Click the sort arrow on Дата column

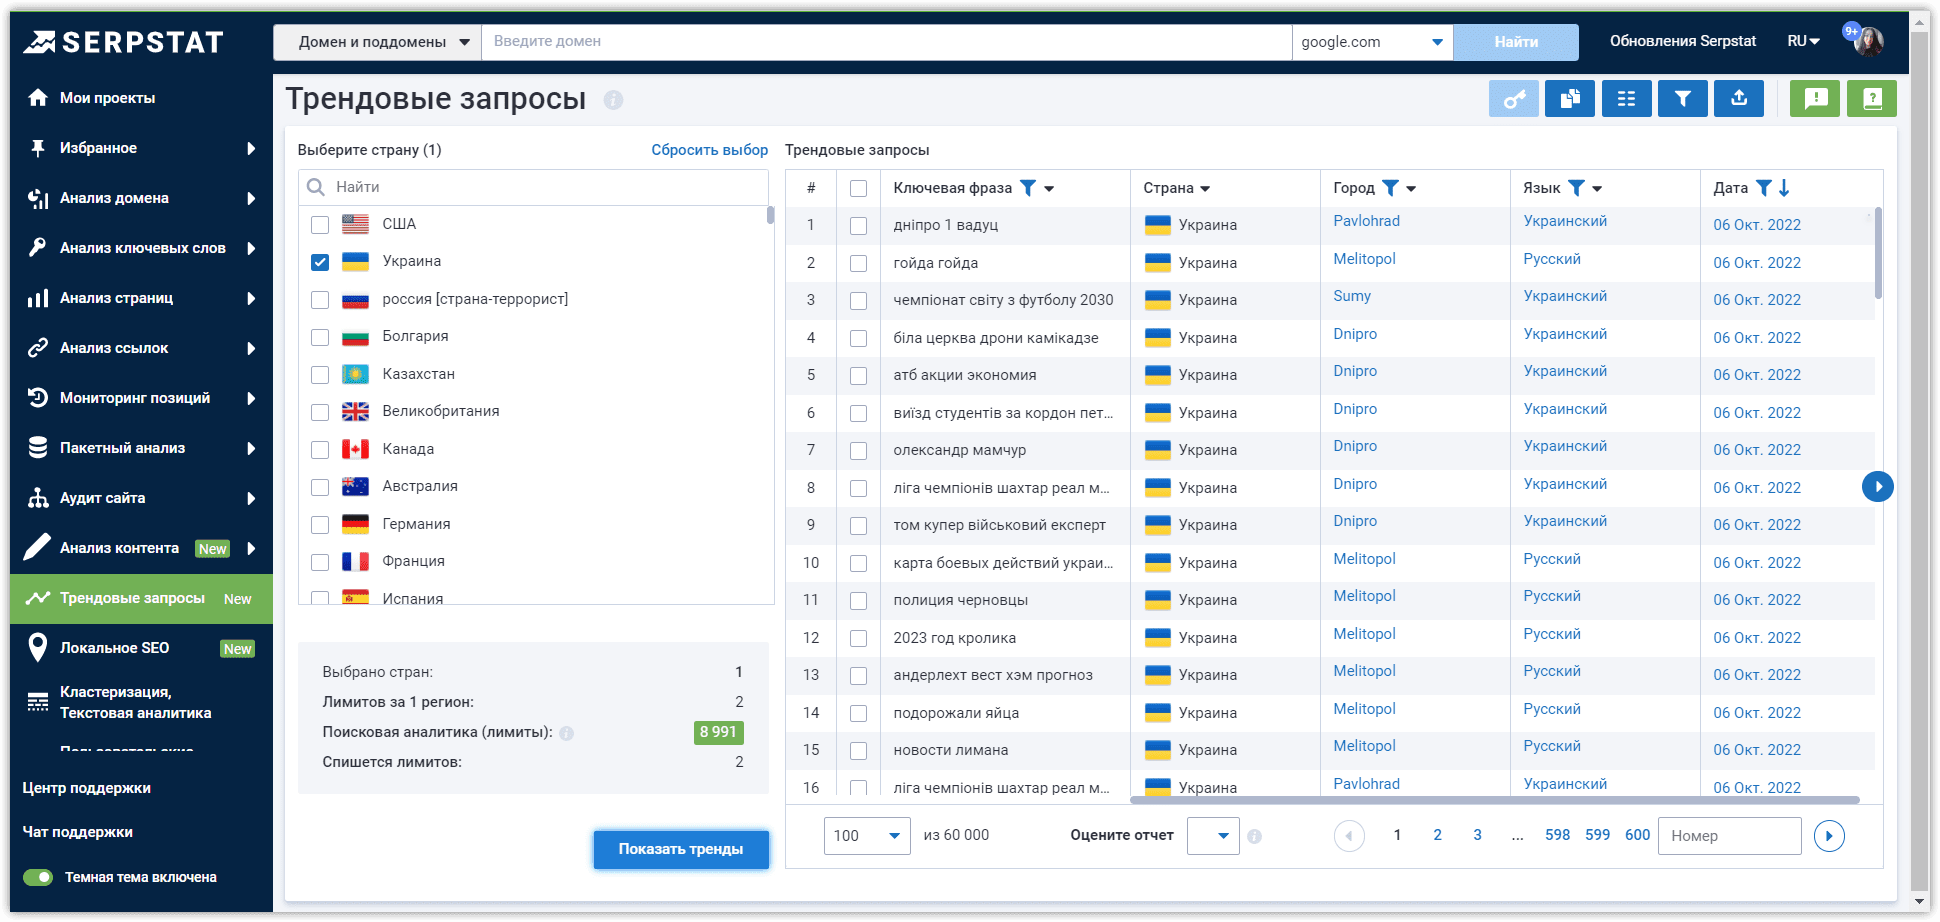tap(1784, 188)
